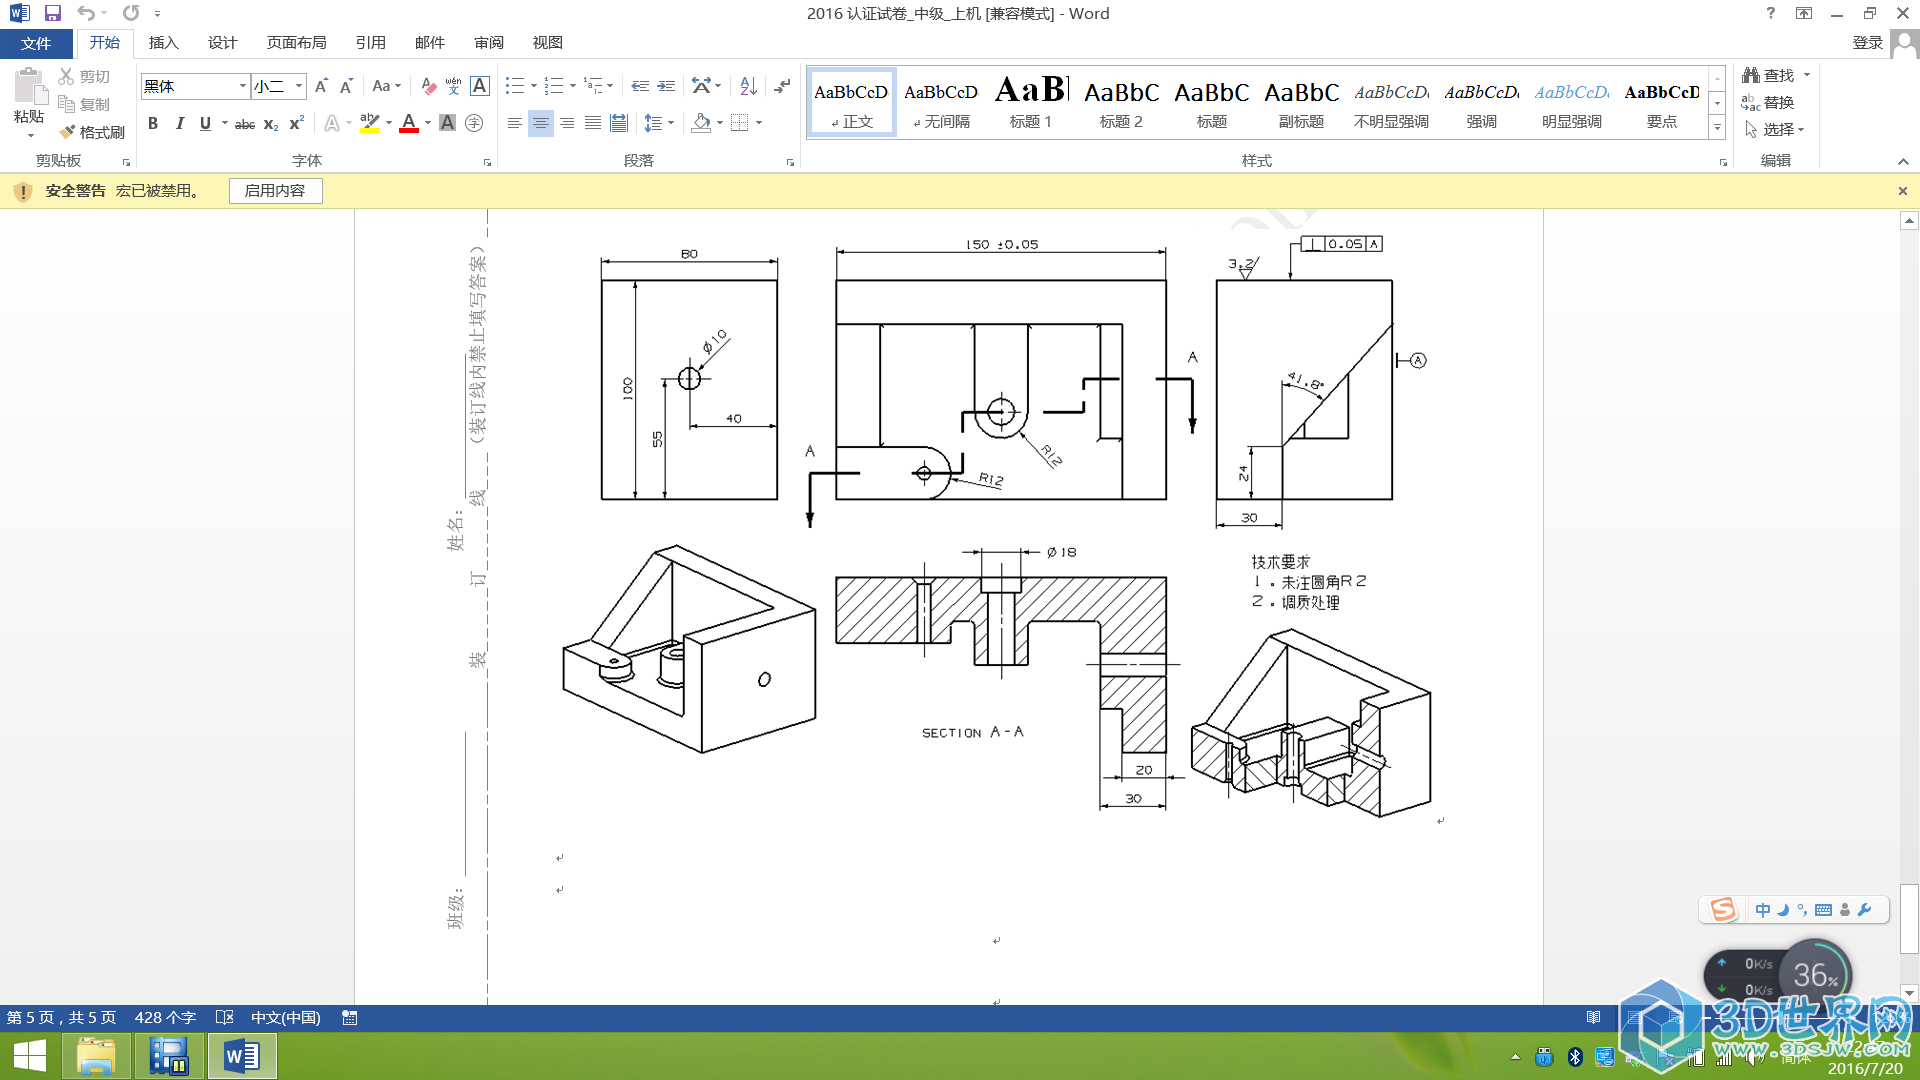
Task: Open the font size dropdown 小二
Action: pos(298,86)
